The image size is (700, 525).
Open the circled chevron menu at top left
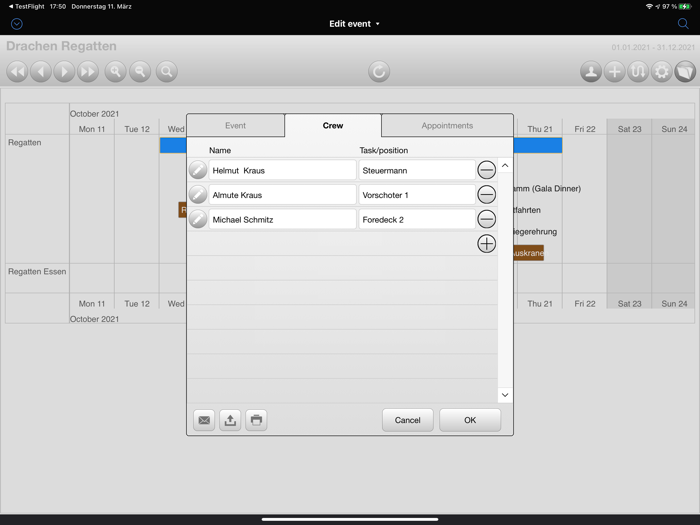pos(17,24)
